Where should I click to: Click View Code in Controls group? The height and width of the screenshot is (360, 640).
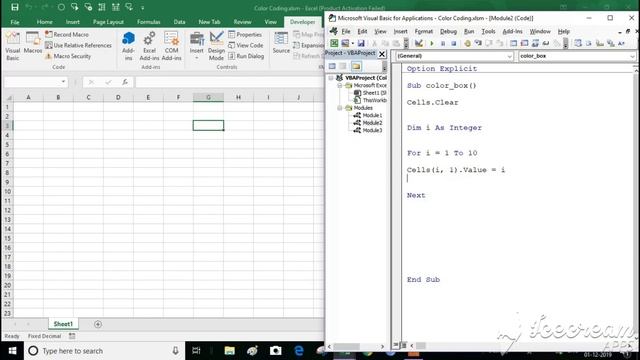tap(246, 45)
